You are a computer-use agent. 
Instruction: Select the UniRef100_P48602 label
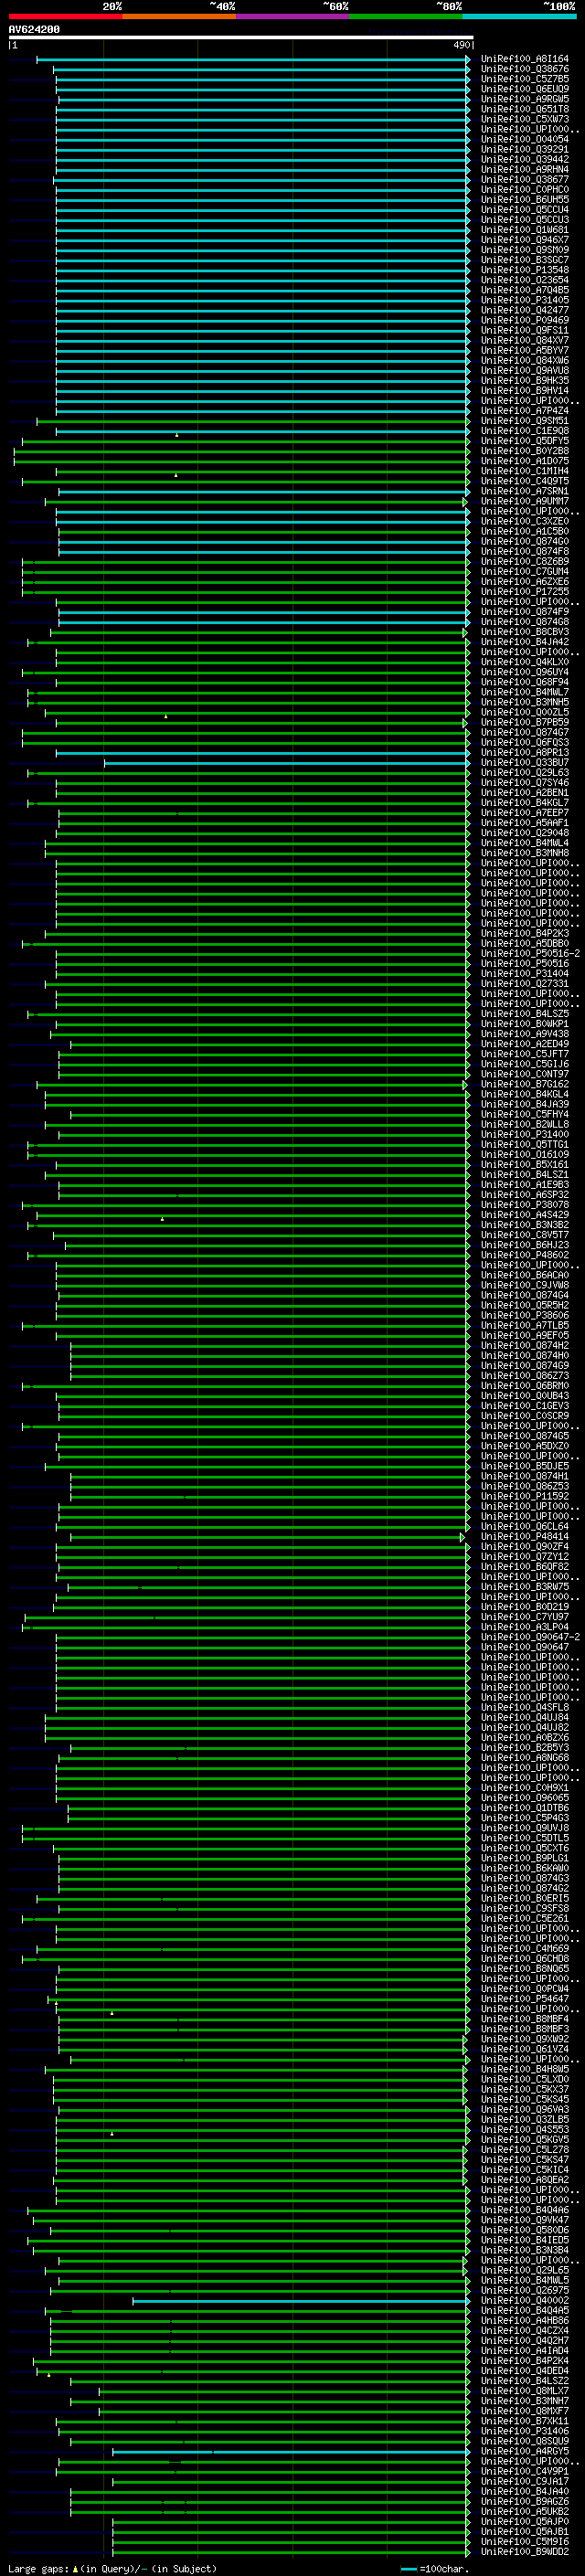pos(525,1255)
